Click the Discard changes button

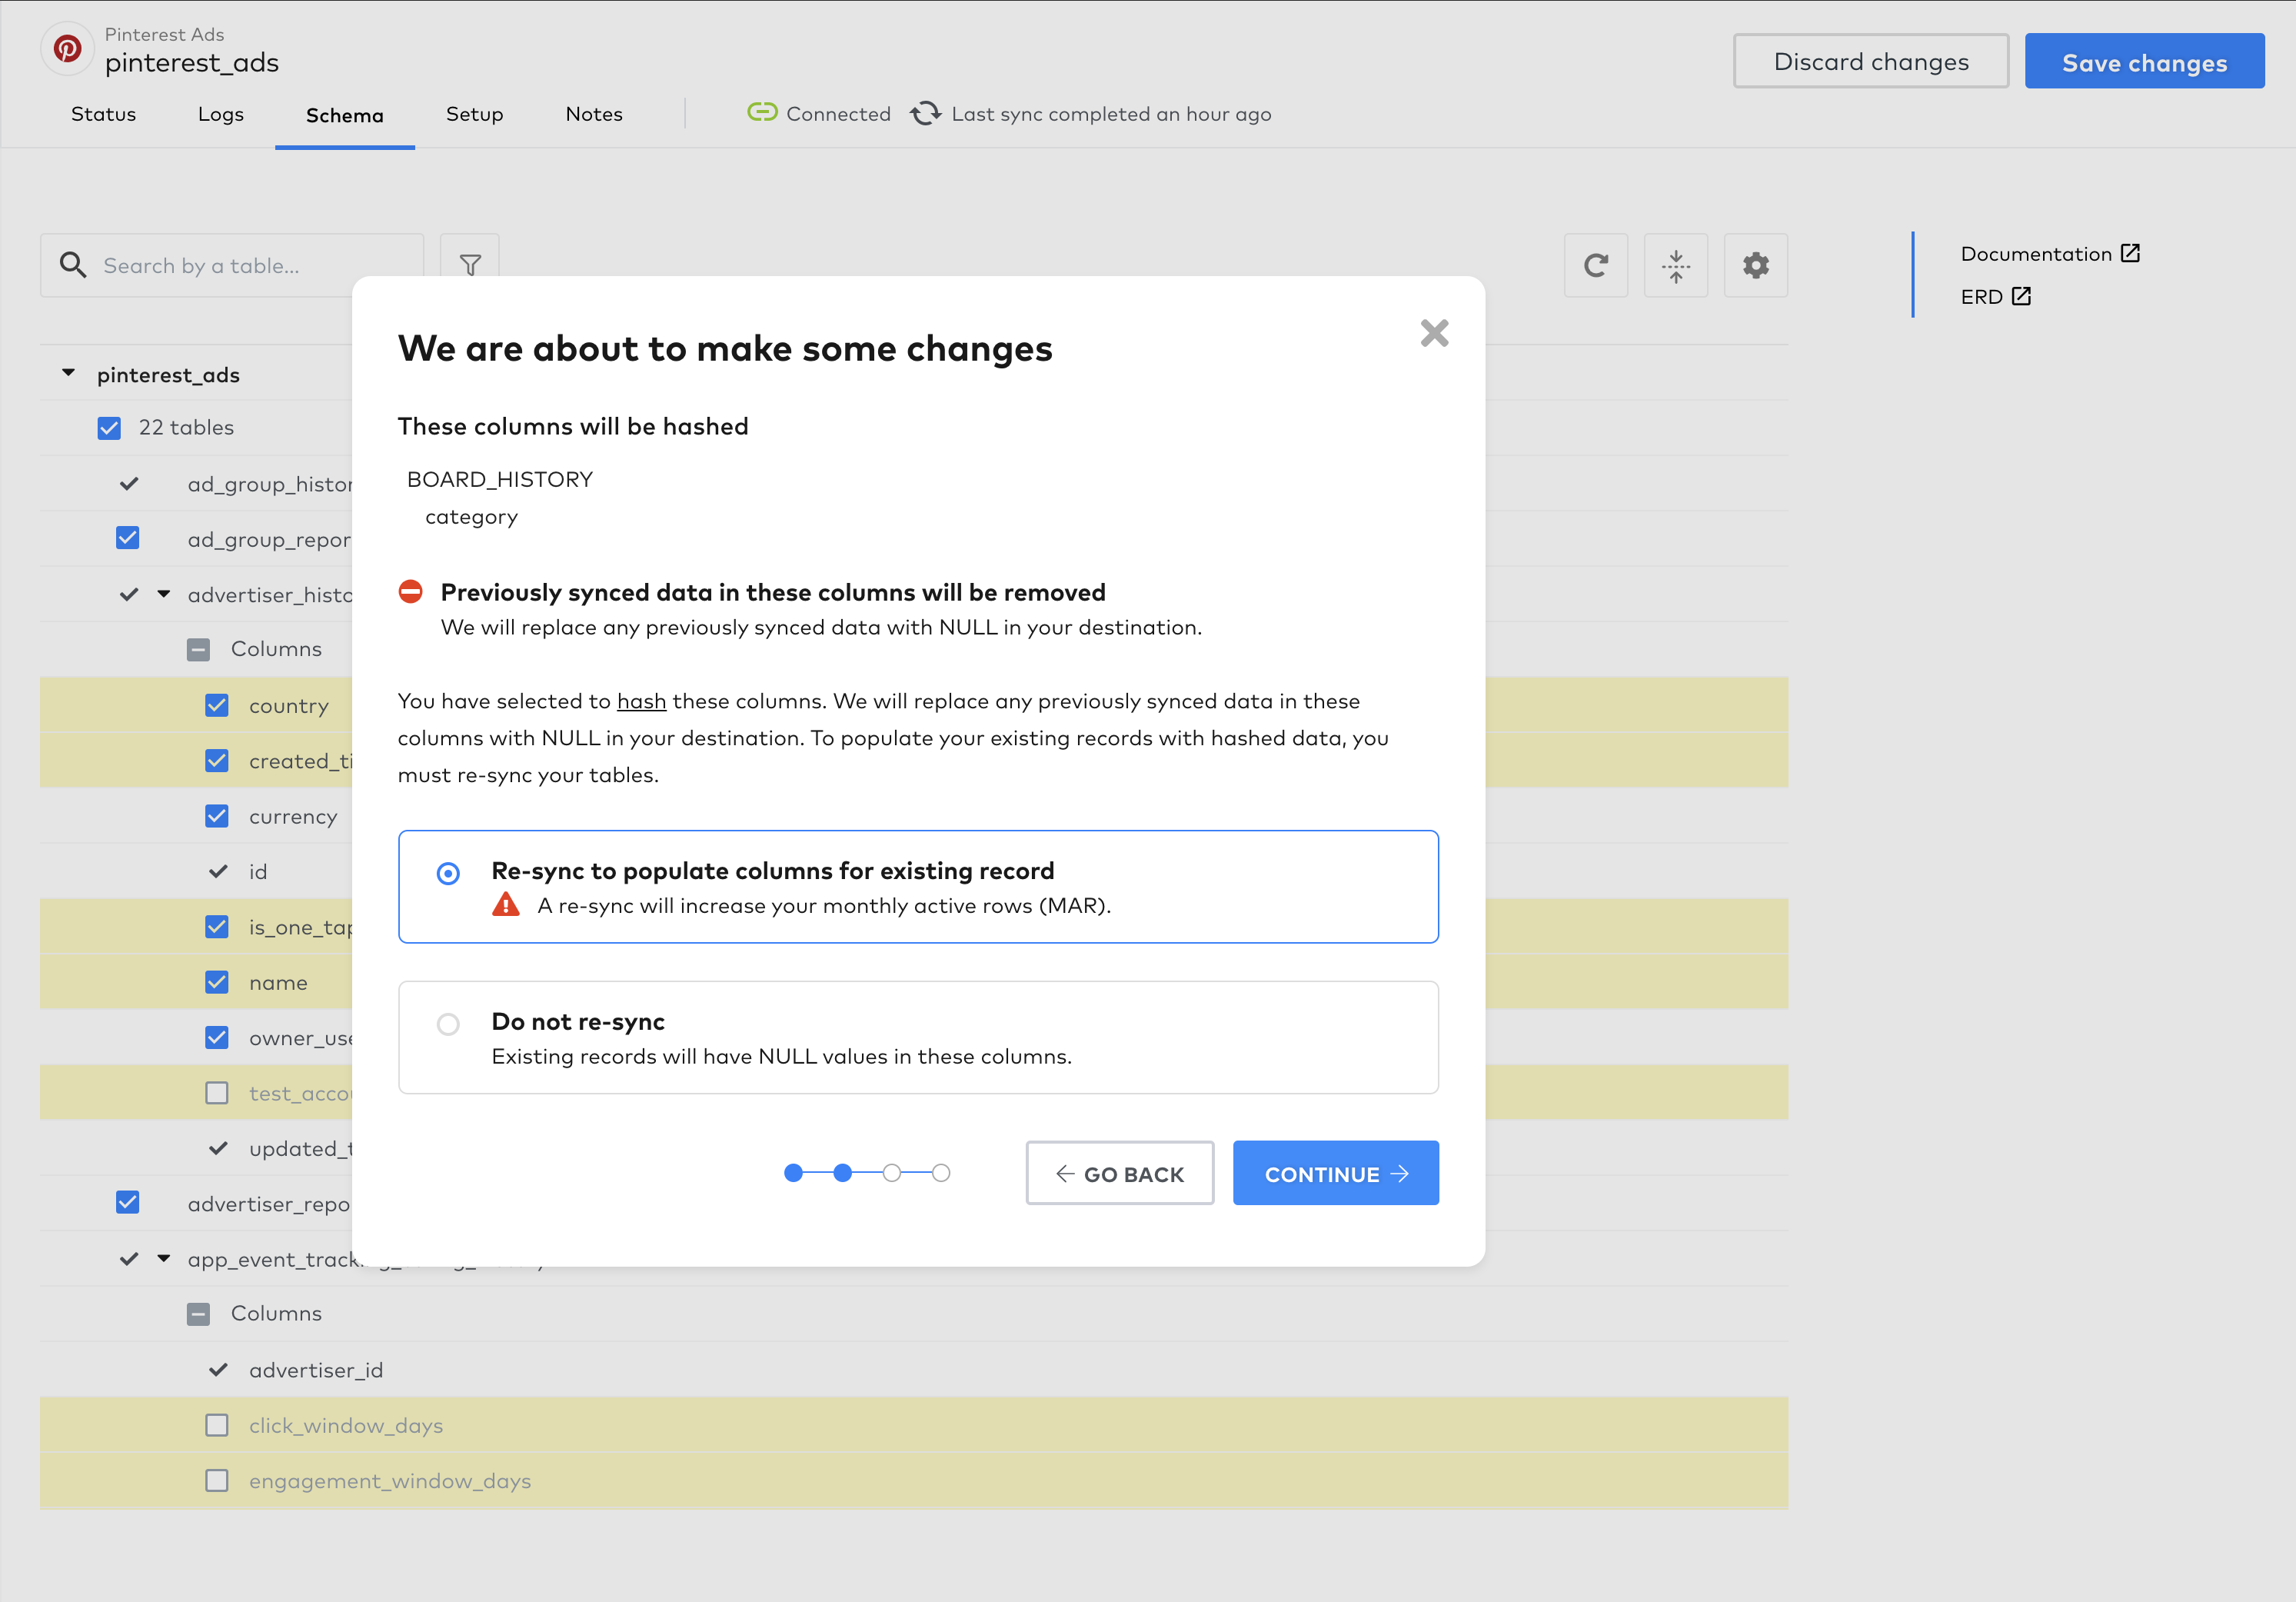pos(1871,61)
